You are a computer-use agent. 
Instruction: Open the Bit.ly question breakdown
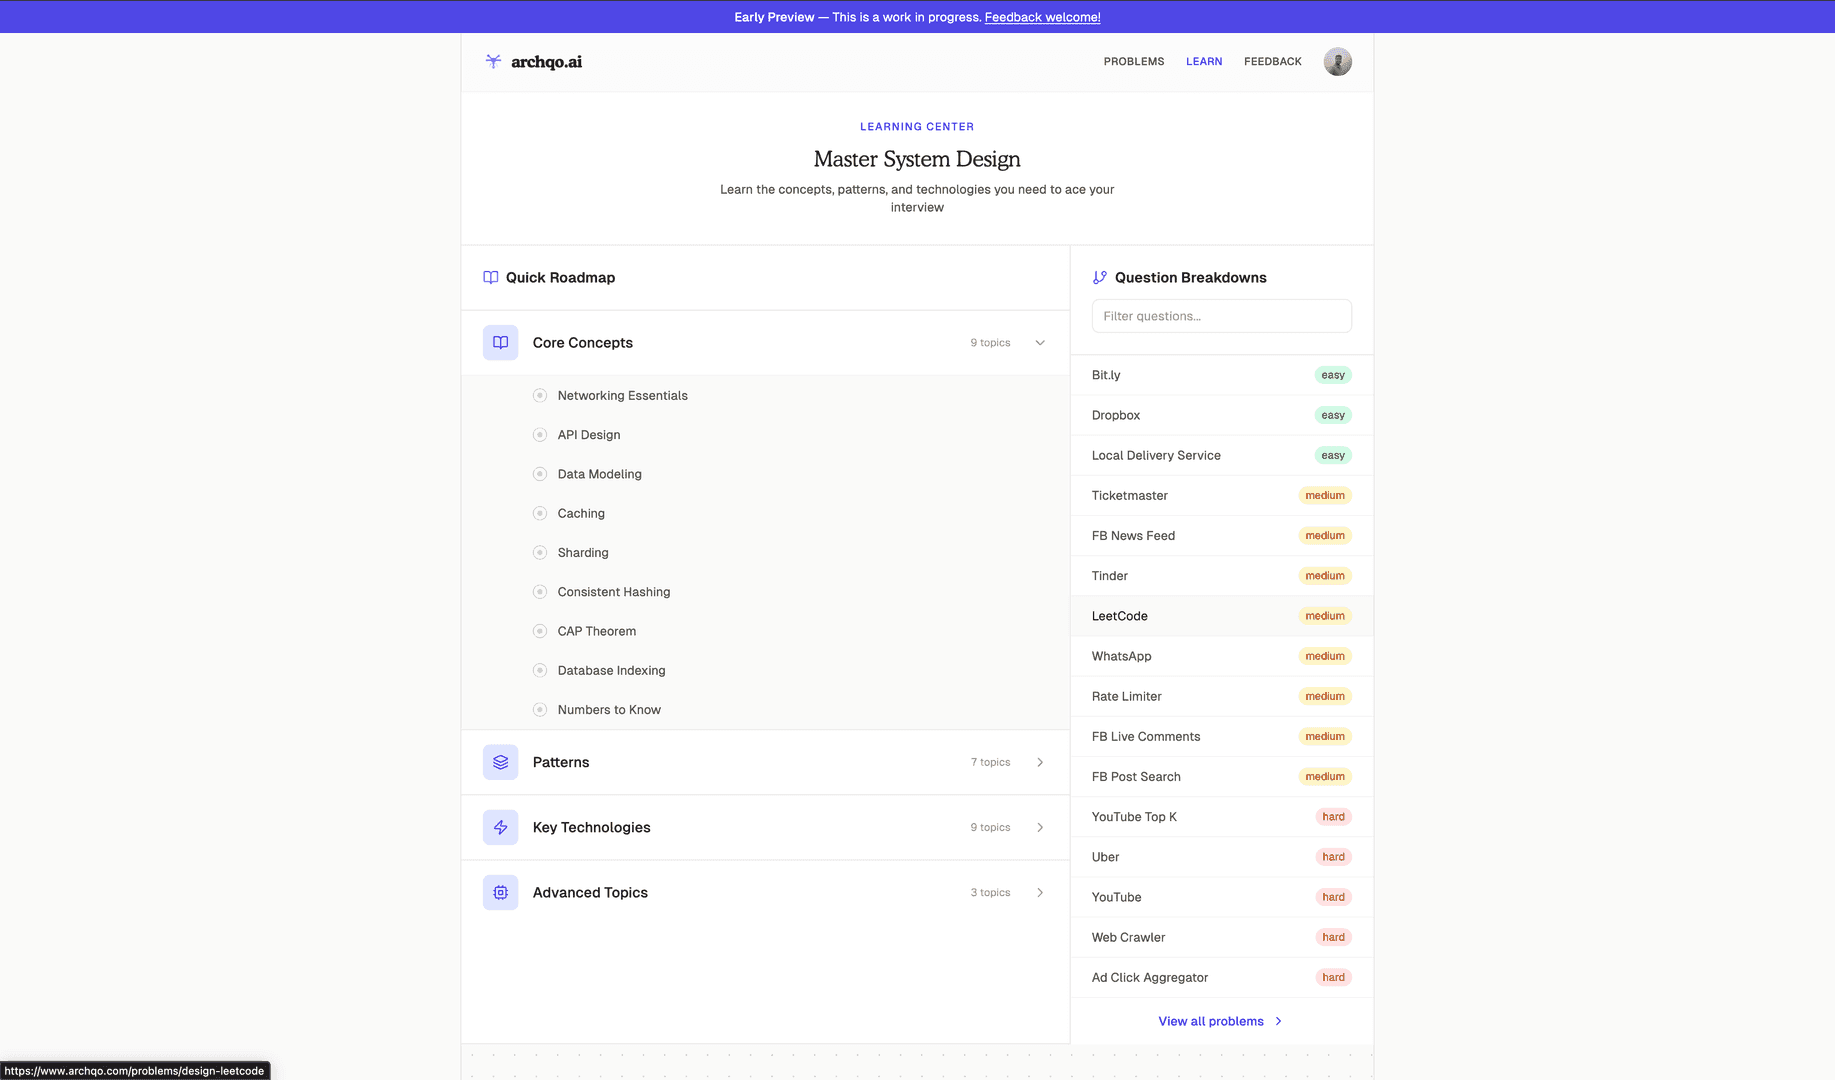1221,375
